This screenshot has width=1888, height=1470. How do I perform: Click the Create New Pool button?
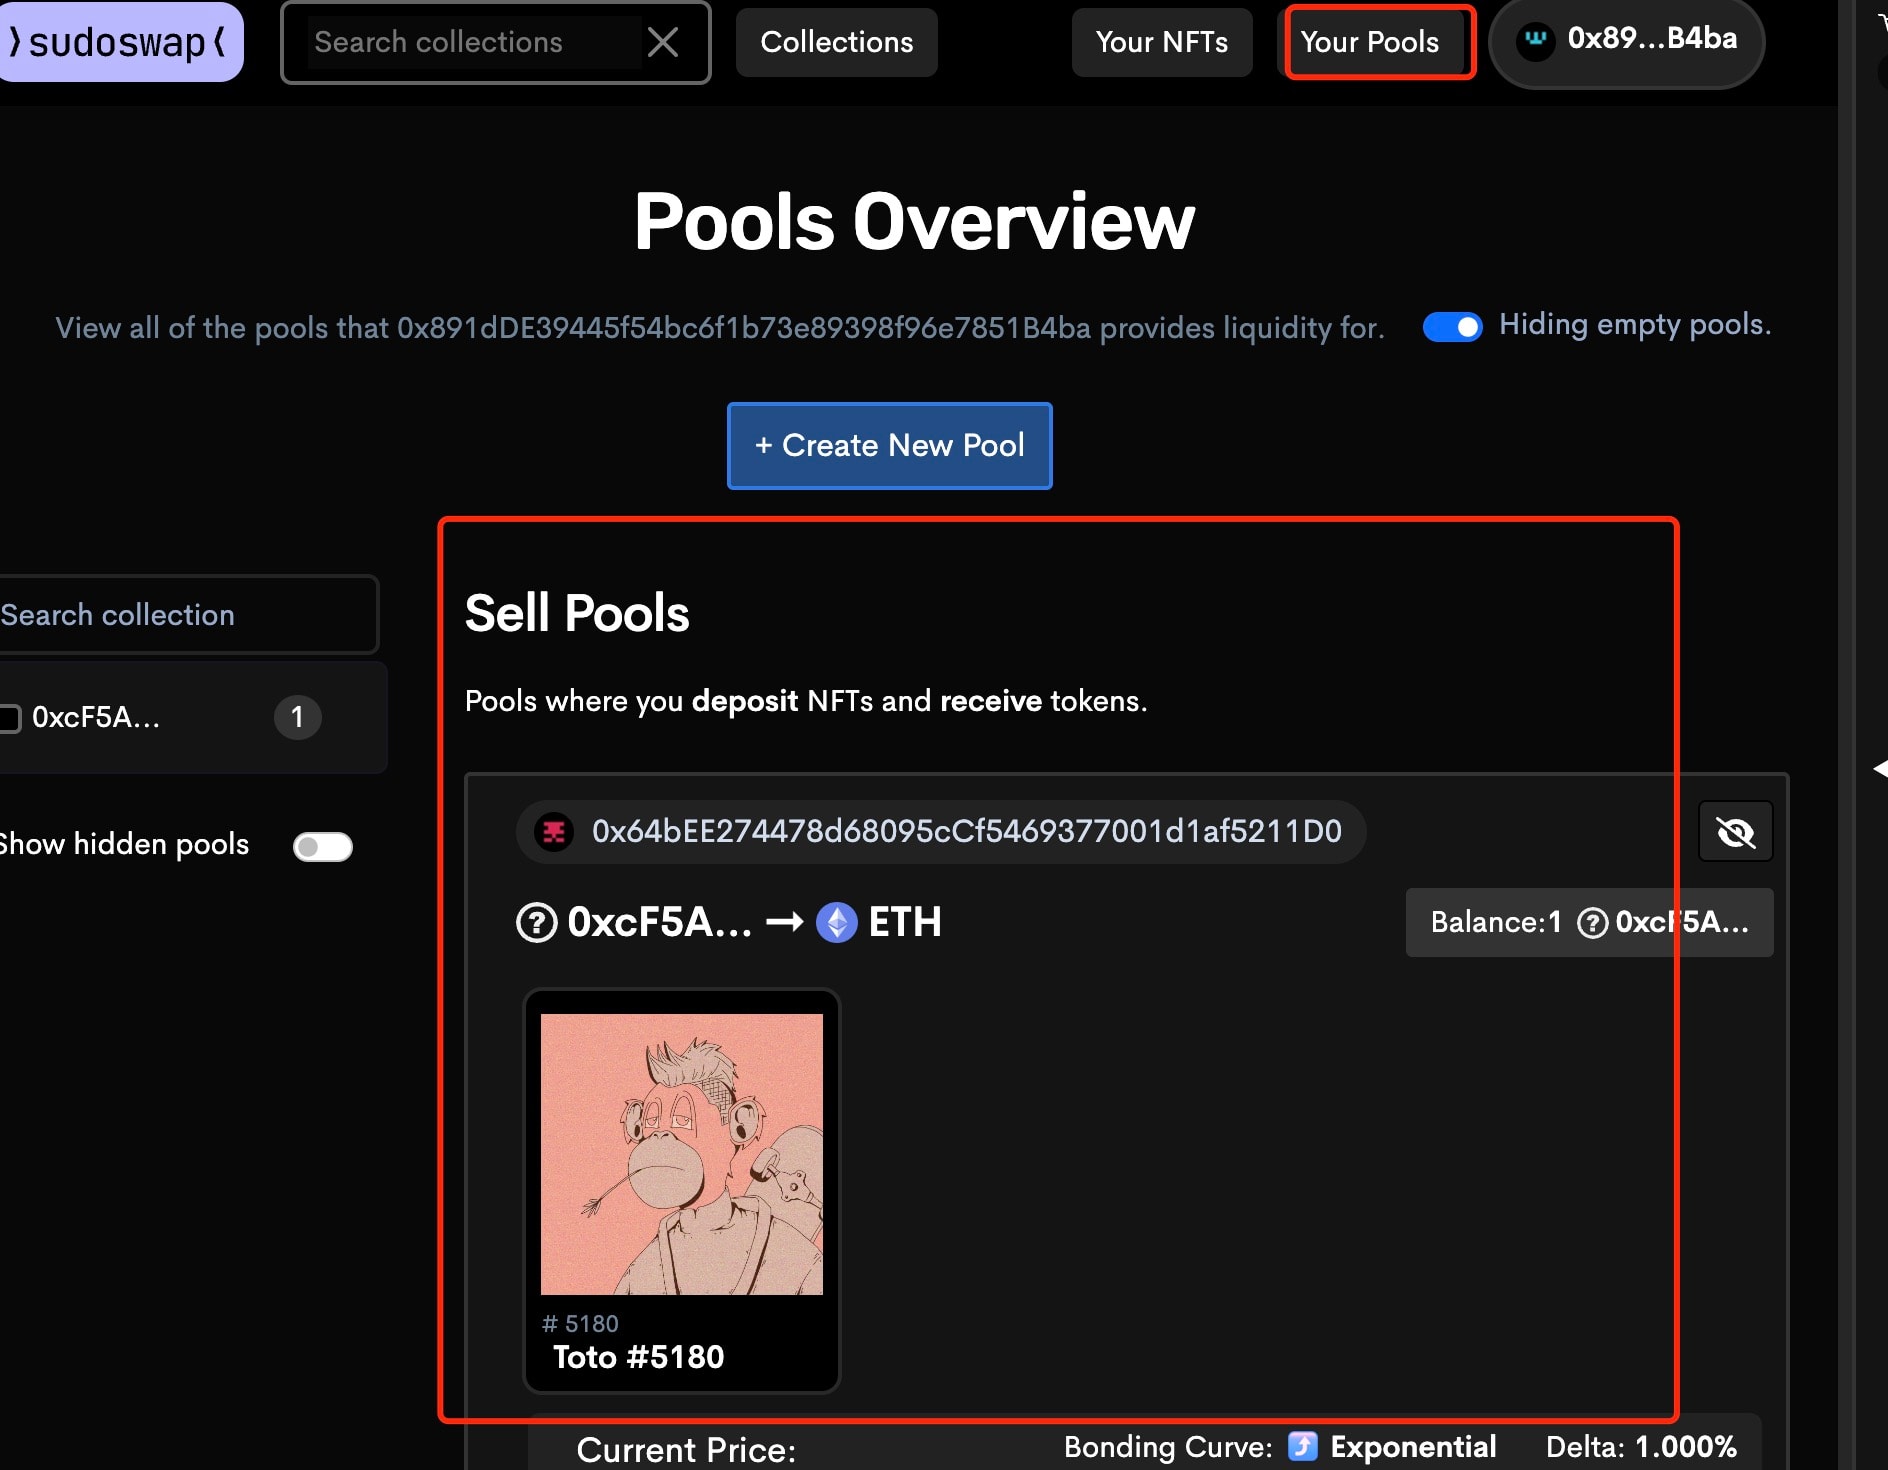pyautogui.click(x=889, y=446)
